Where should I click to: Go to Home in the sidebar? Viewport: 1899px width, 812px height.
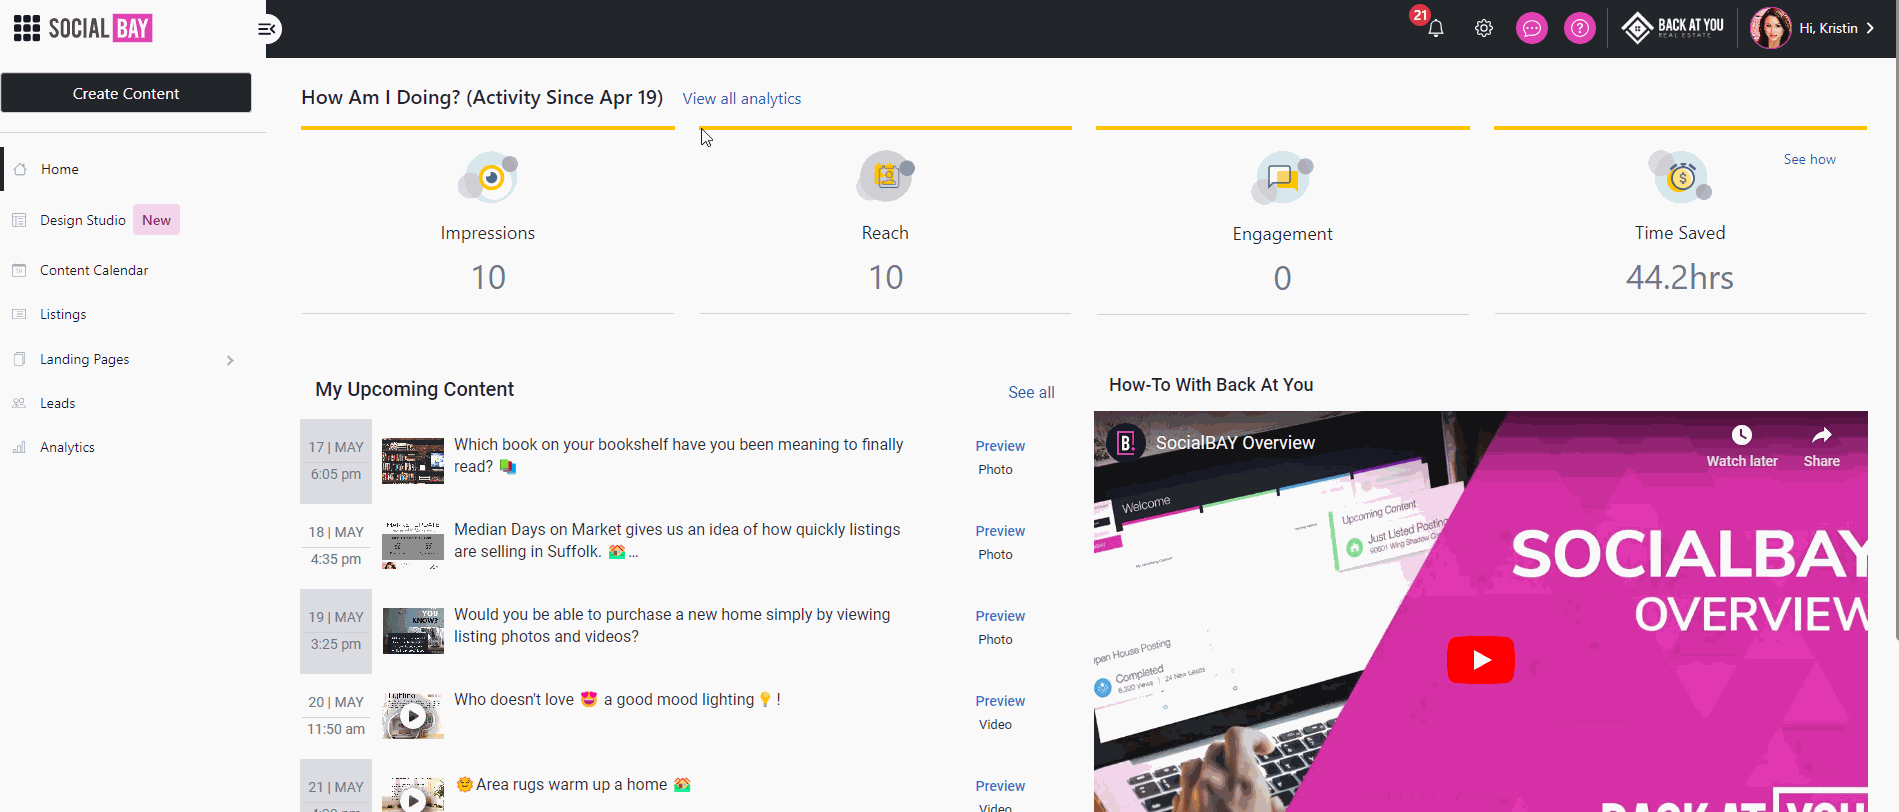click(x=60, y=169)
